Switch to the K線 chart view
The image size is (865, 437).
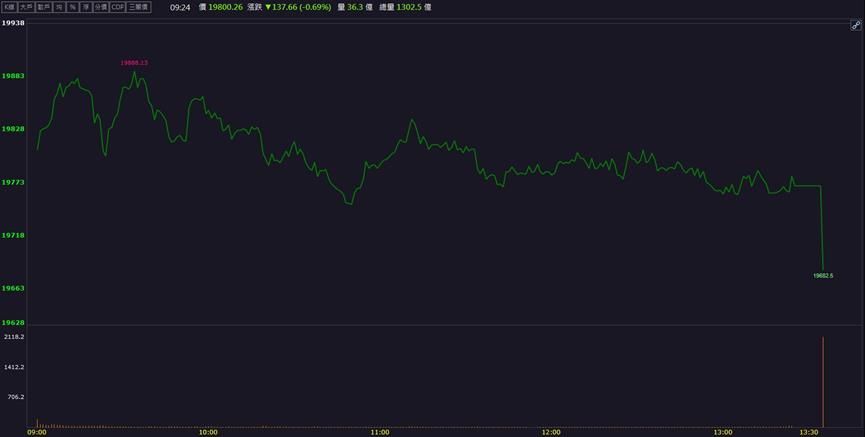[9, 7]
